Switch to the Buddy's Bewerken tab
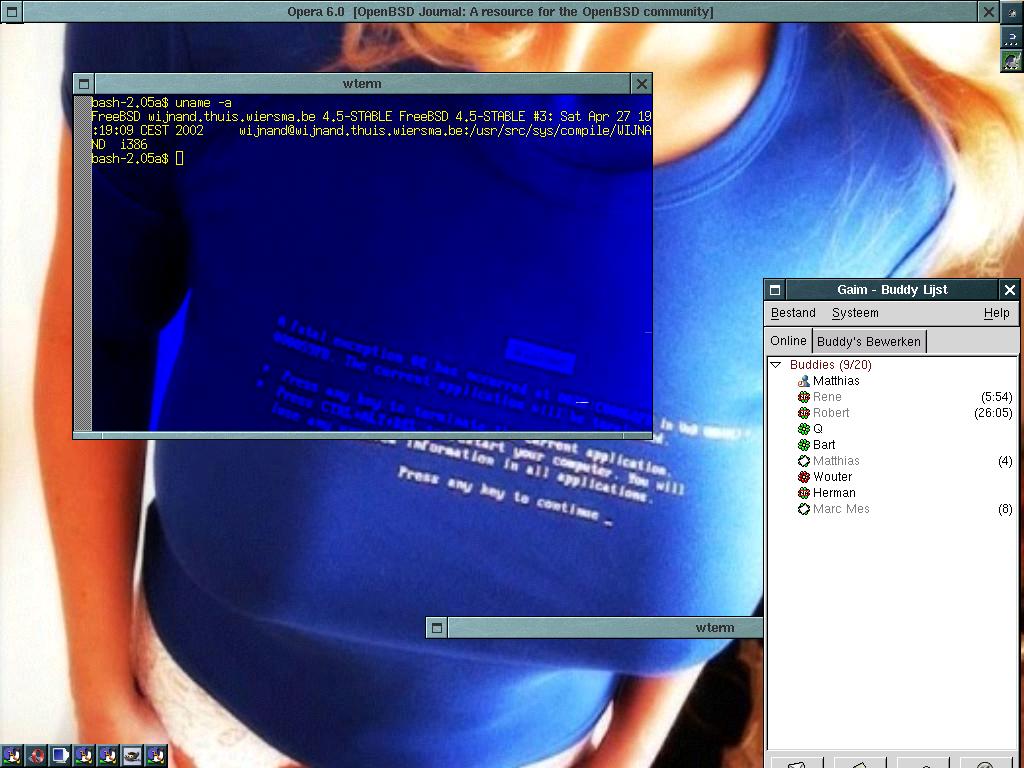The image size is (1024, 768). [x=868, y=342]
